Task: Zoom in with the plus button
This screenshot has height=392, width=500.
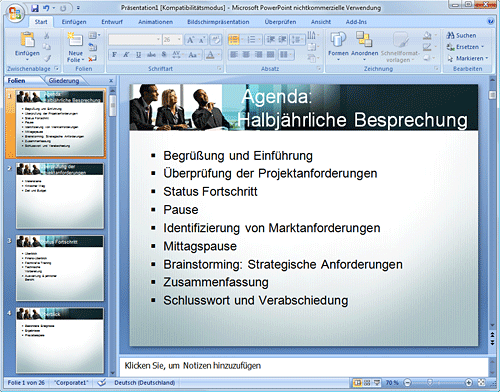Action: pyautogui.click(x=469, y=383)
